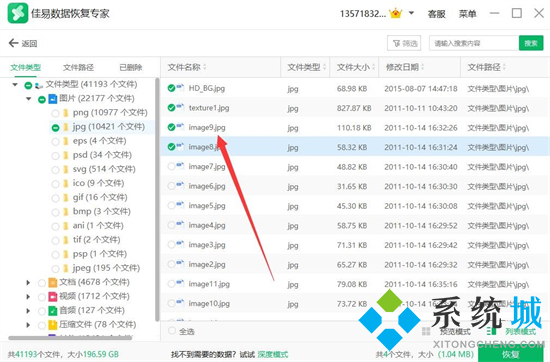Screen dimensions: 550x362
Task: Uncheck the image9.jpg file checkbox
Action: pyautogui.click(x=171, y=127)
